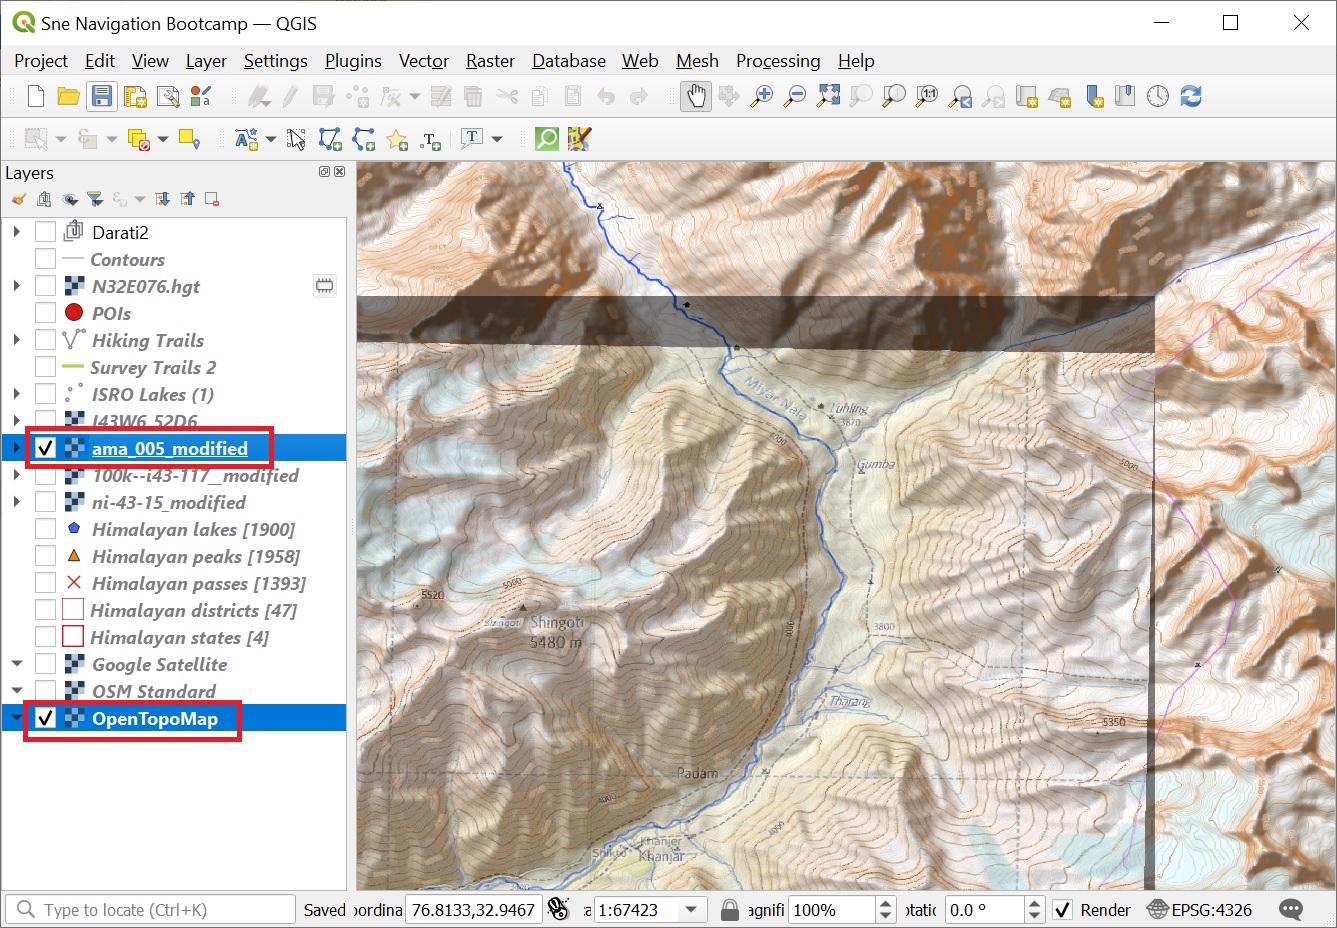The image size is (1337, 928).
Task: Activate the Pan Map hand tool
Action: [x=696, y=96]
